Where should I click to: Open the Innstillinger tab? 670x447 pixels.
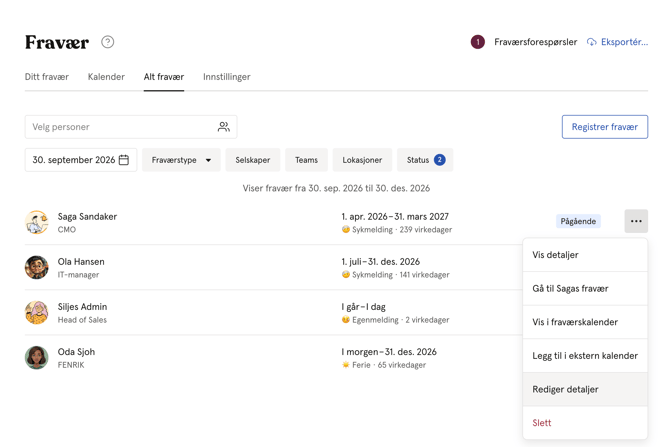[227, 77]
